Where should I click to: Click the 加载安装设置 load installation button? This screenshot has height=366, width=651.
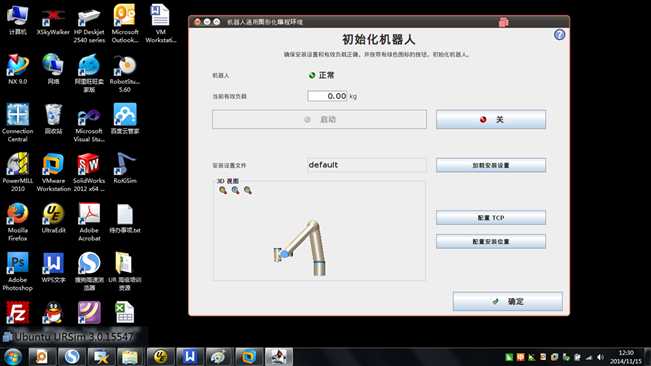491,165
